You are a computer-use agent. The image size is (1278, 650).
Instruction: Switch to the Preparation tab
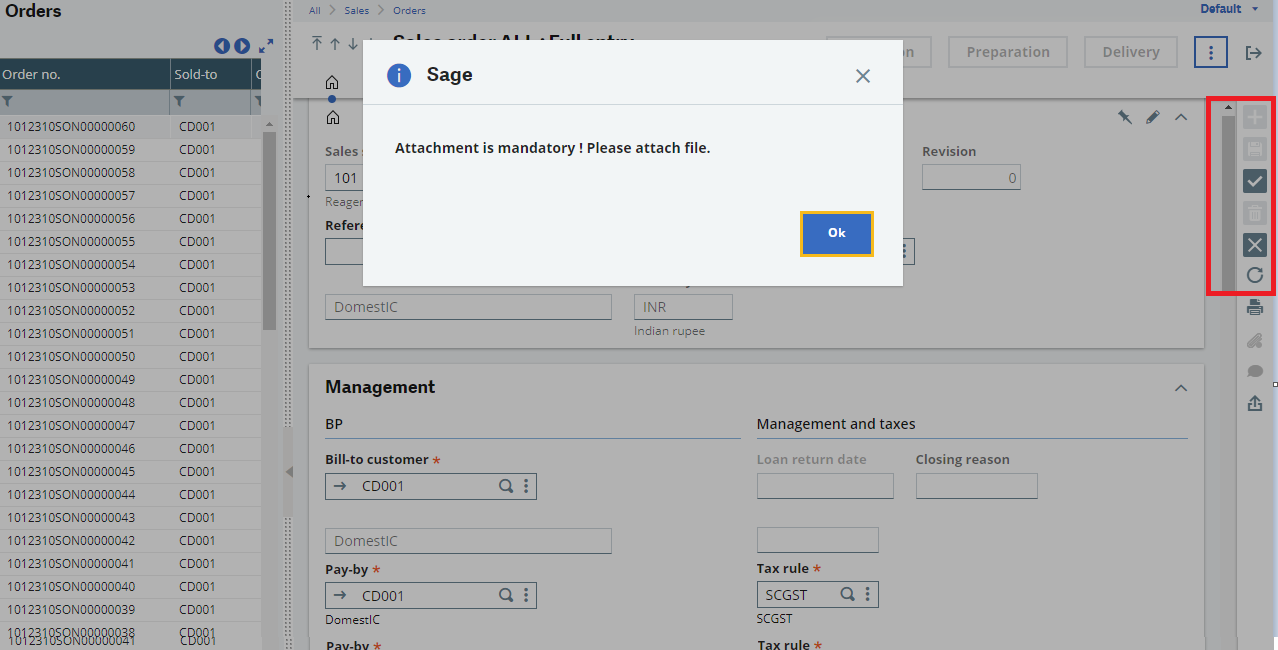click(1007, 51)
